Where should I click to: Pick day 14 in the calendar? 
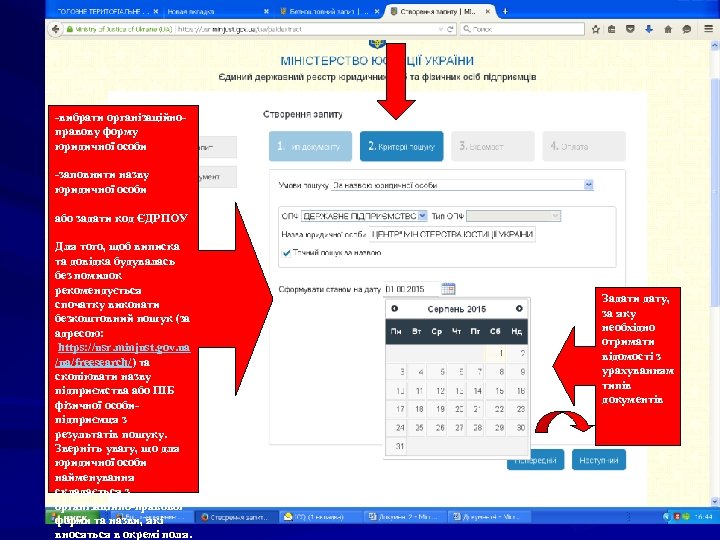(477, 391)
